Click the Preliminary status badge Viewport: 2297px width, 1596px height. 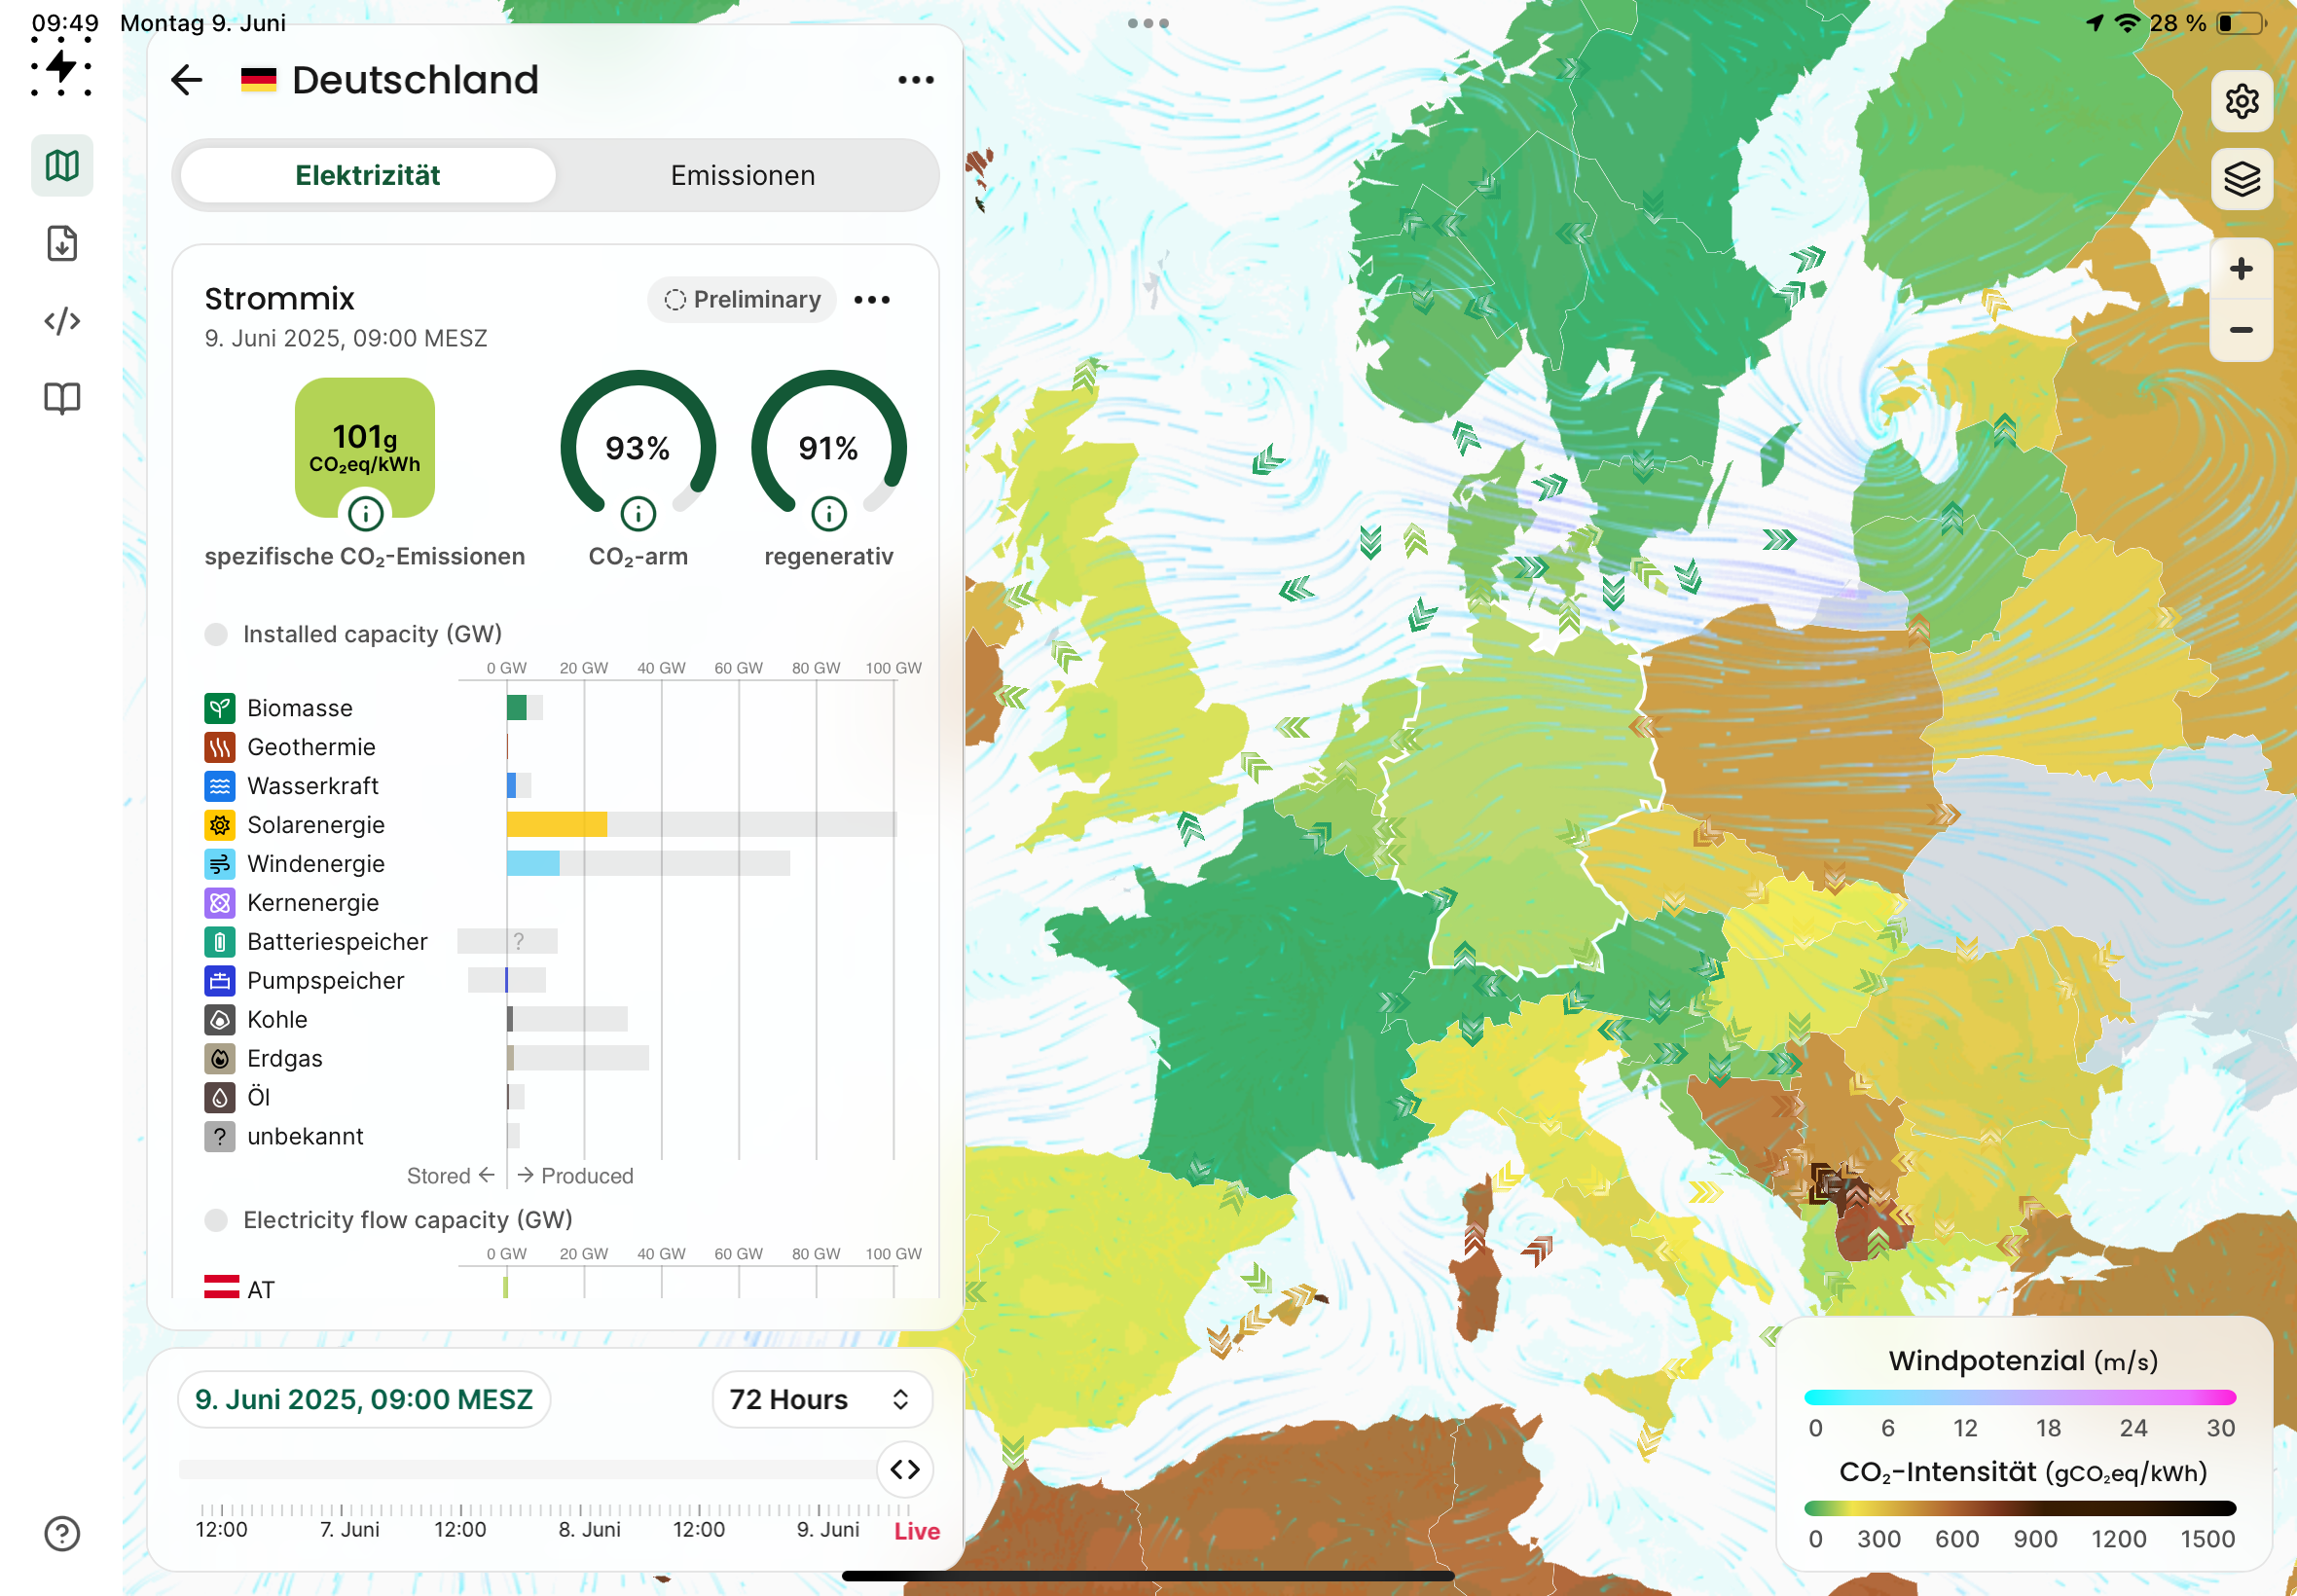pos(742,300)
